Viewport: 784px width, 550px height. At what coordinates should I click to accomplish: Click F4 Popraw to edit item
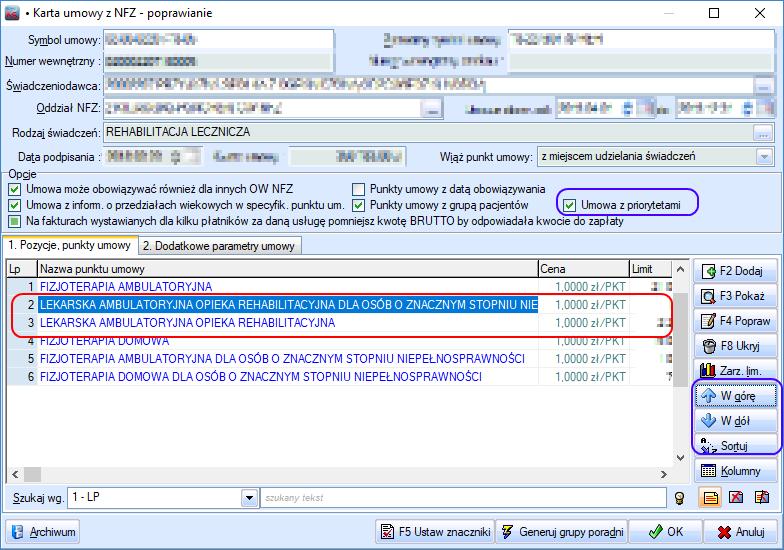(x=734, y=321)
